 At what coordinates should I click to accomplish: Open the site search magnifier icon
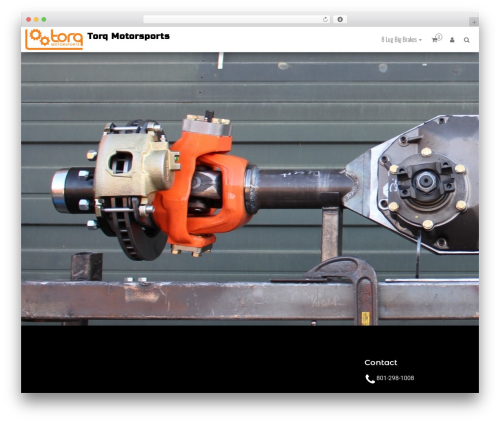coord(467,40)
